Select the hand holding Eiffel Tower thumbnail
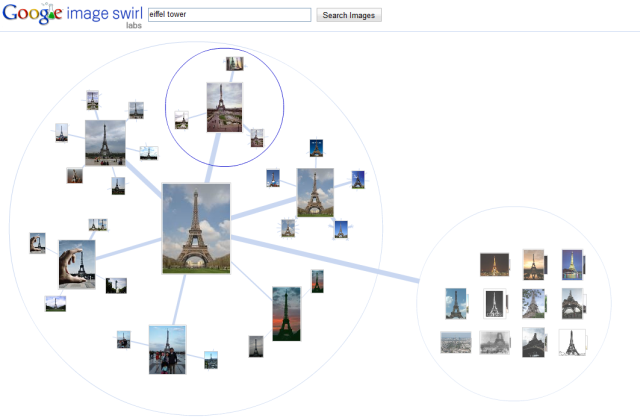640x418 pixels. (x=76, y=263)
